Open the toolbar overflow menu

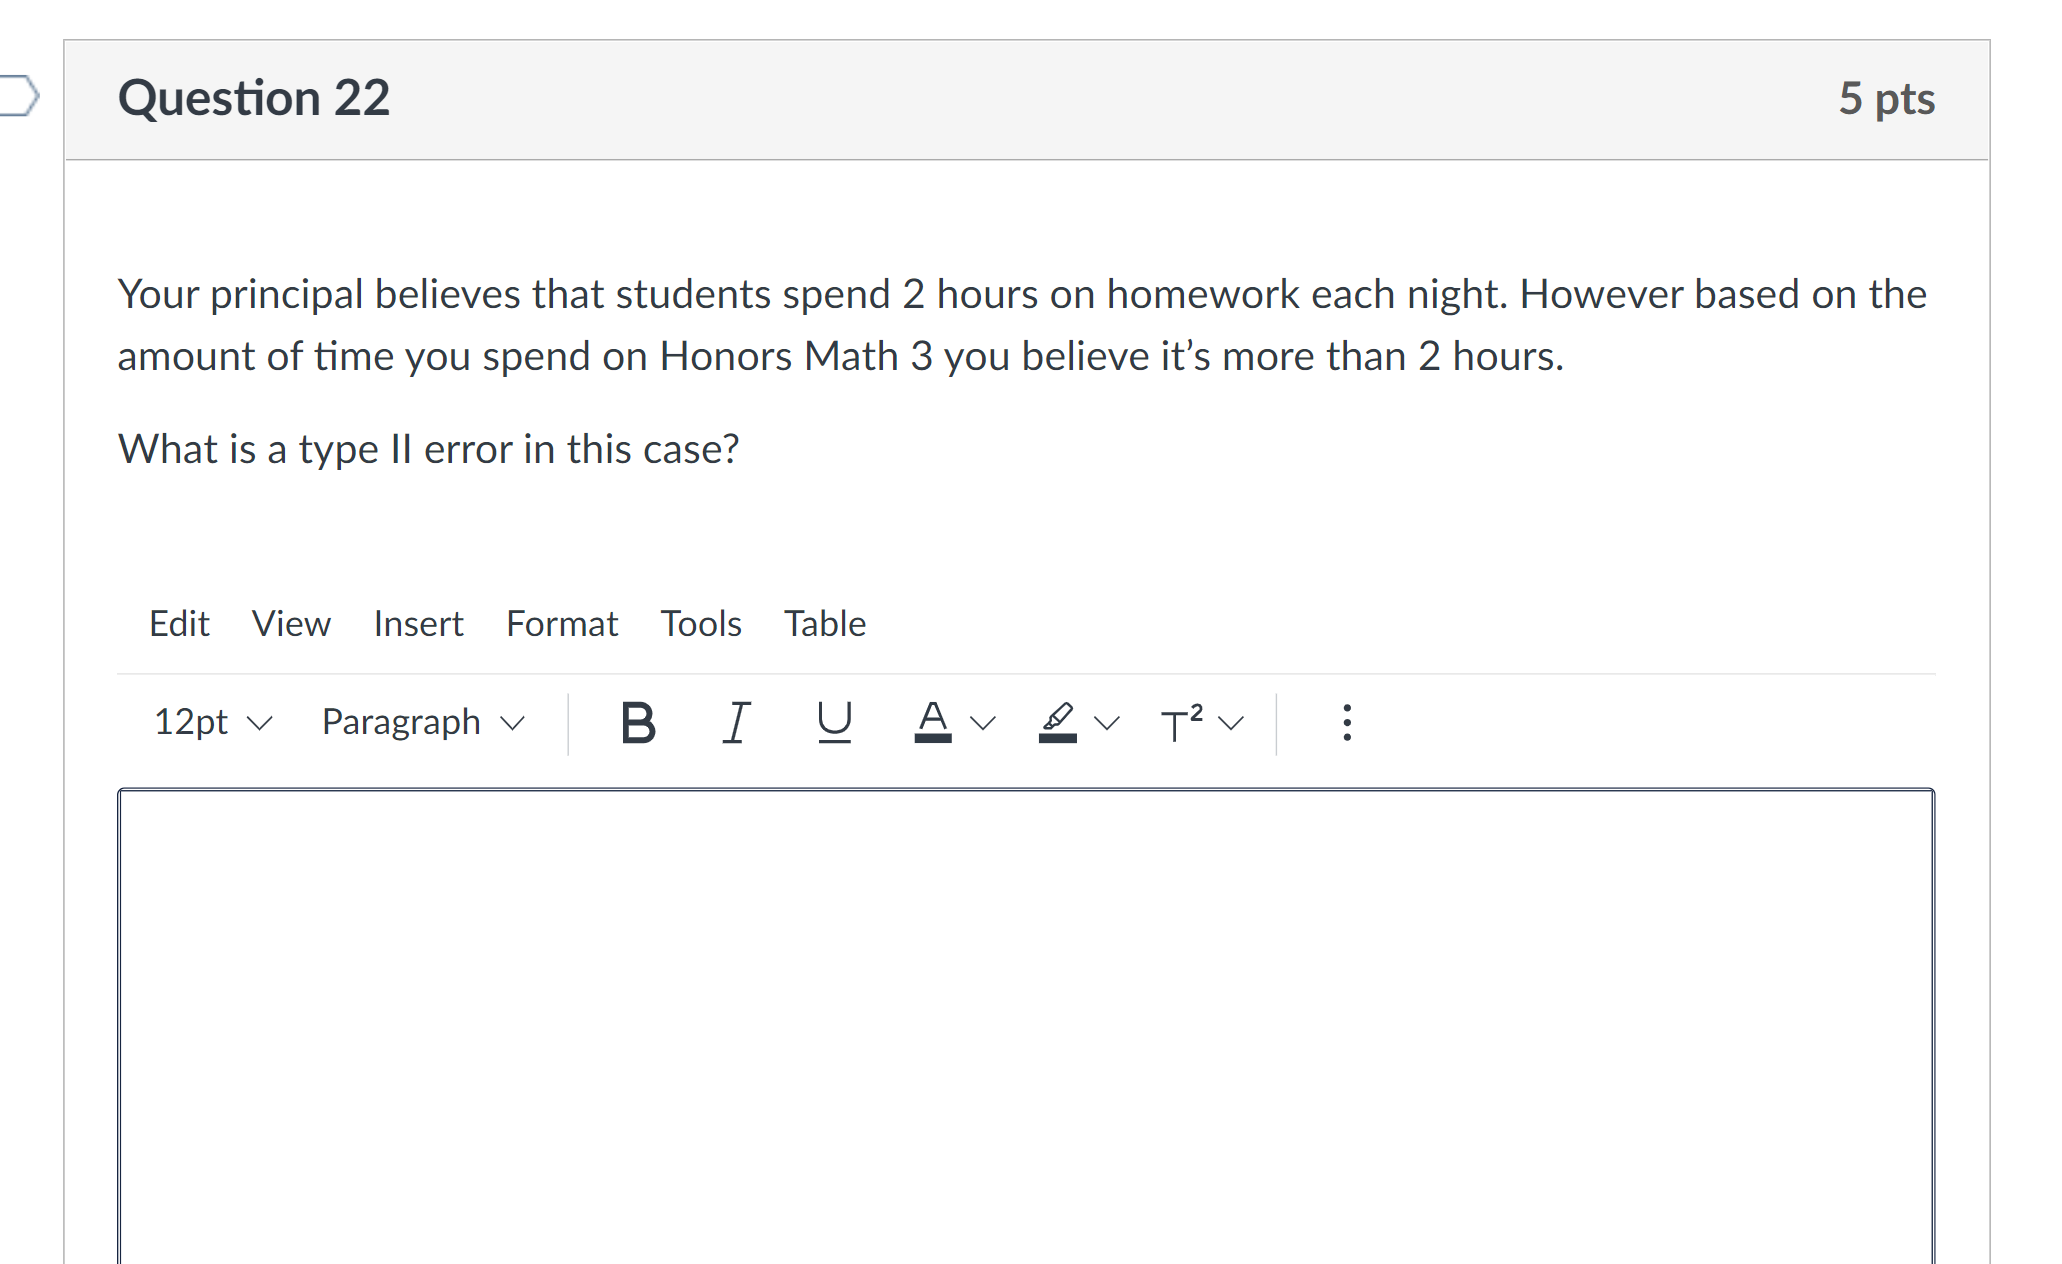[1346, 722]
